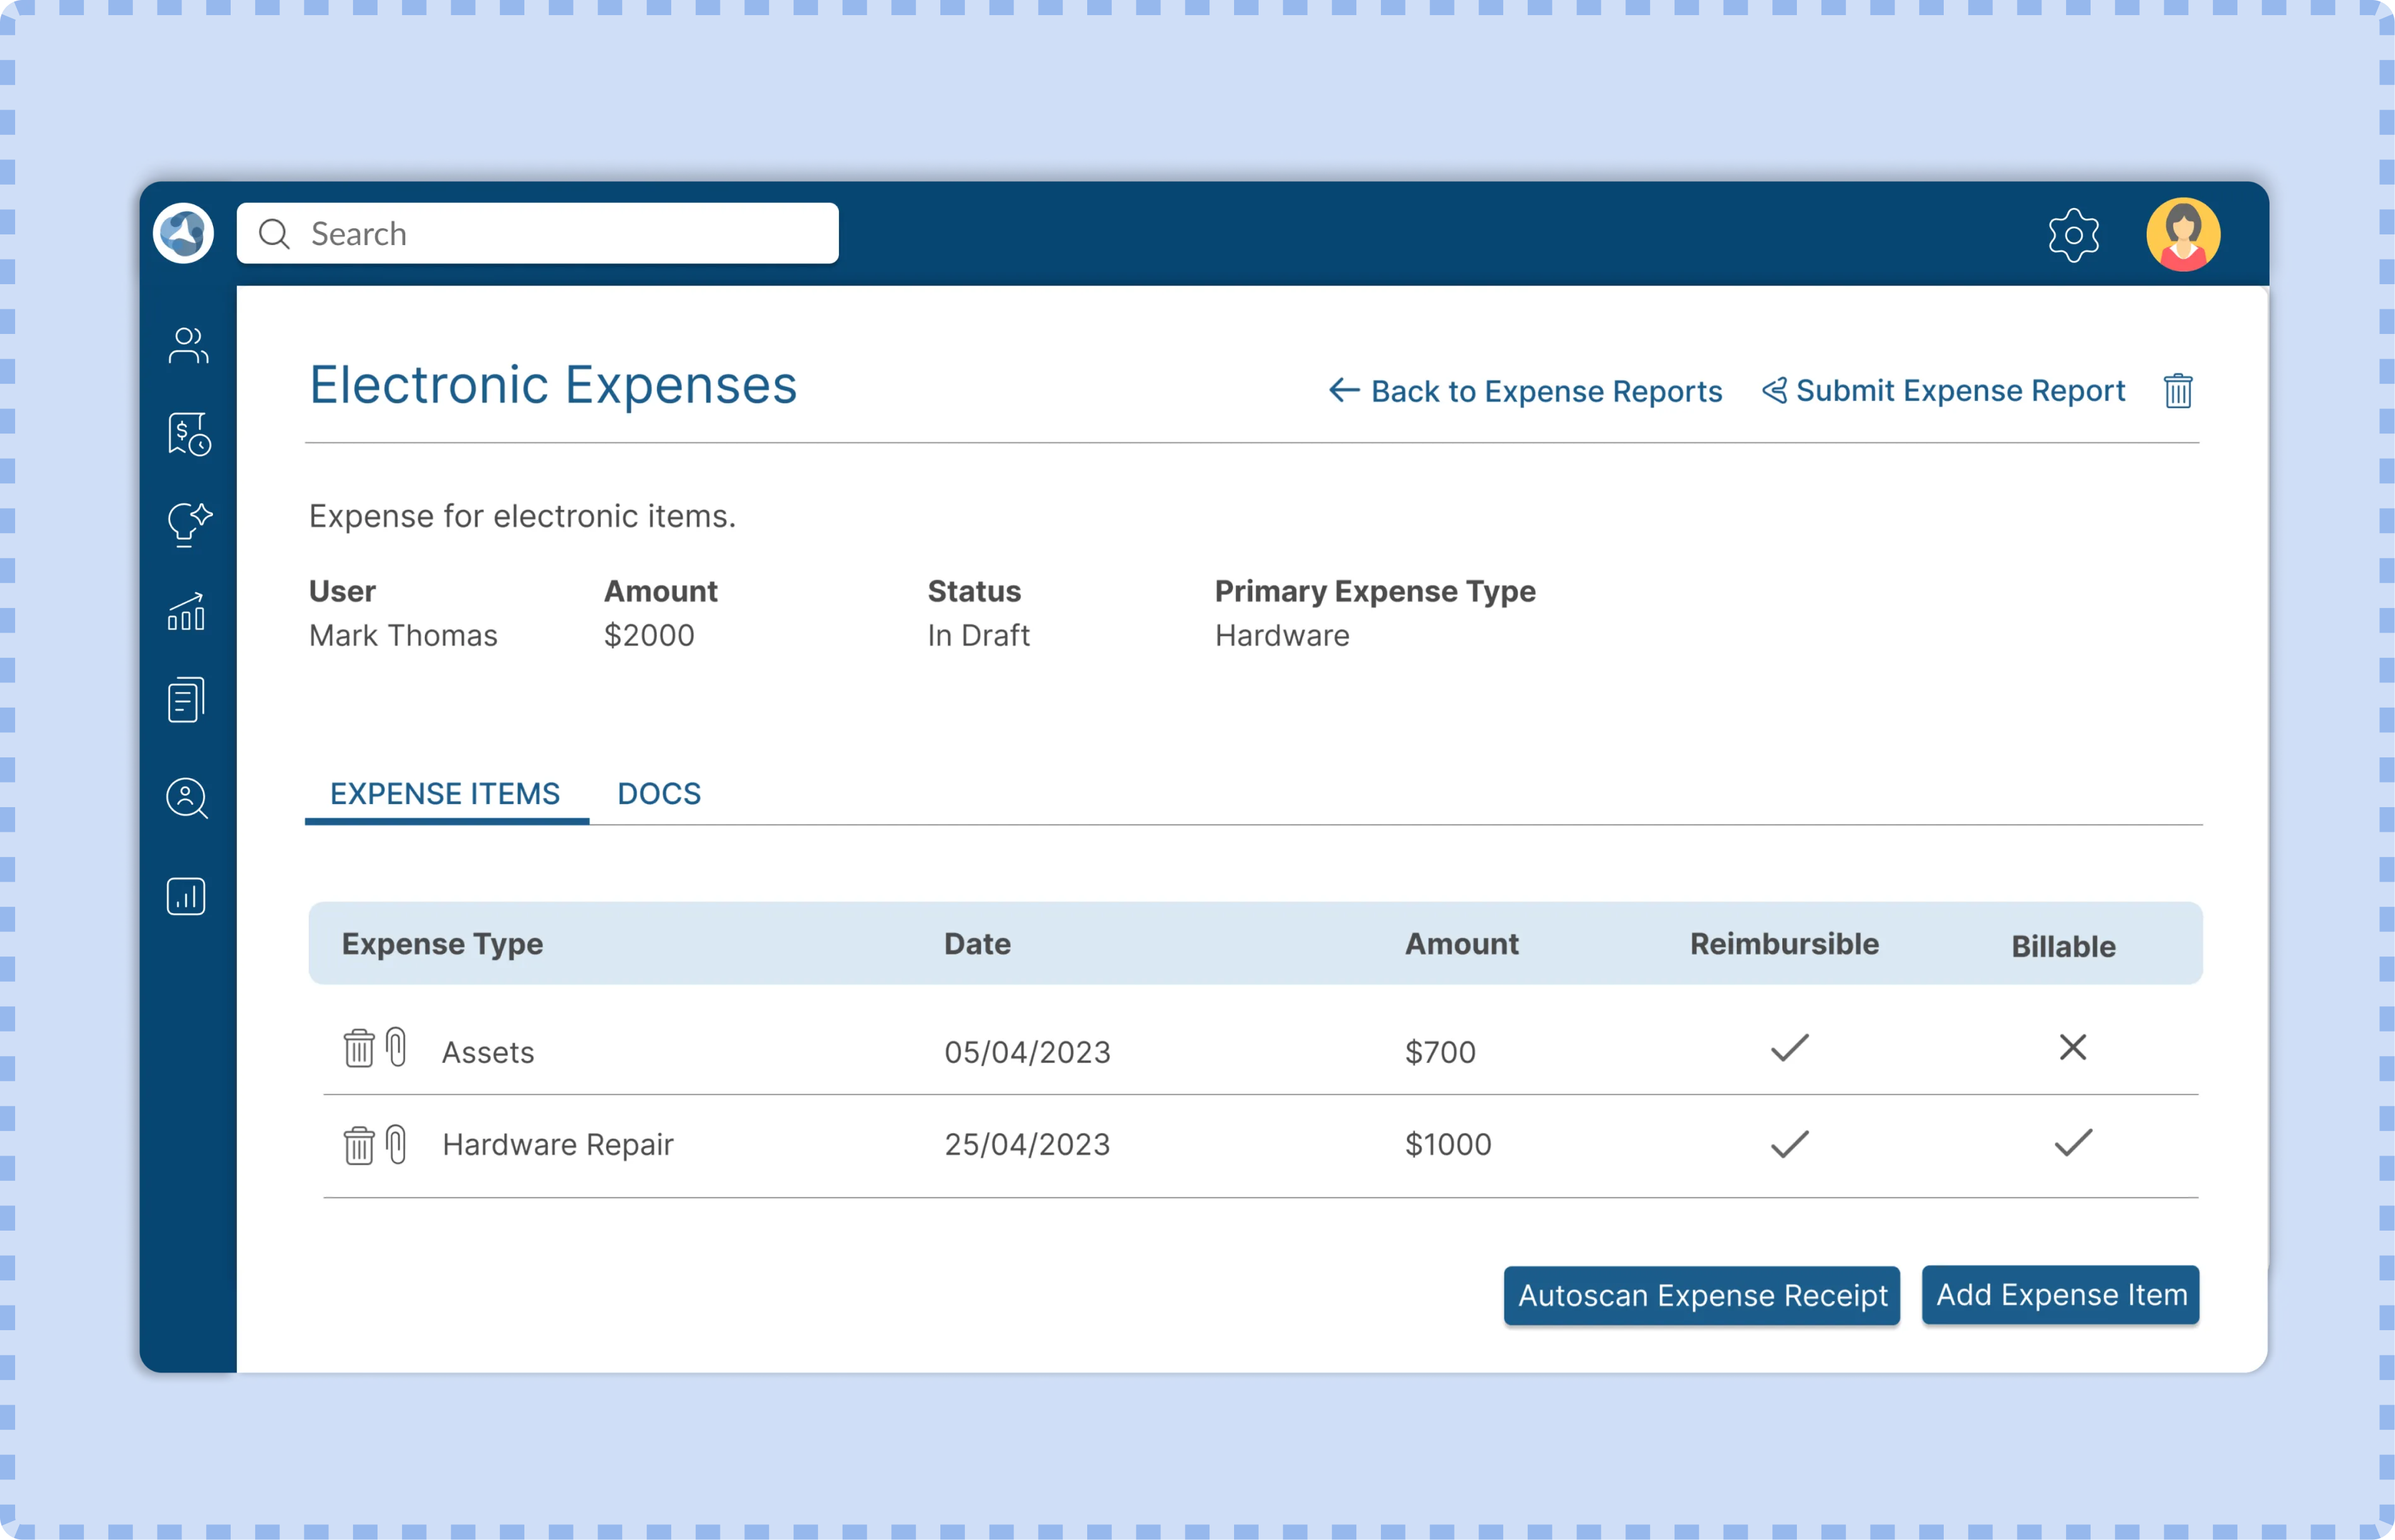
Task: Click the lightbulb insights sidebar icon
Action: 188,523
